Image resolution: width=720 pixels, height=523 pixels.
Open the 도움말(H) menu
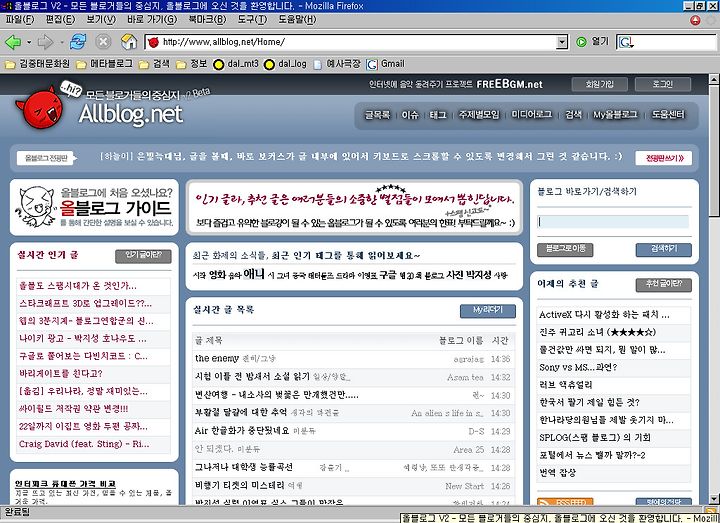[x=297, y=20]
